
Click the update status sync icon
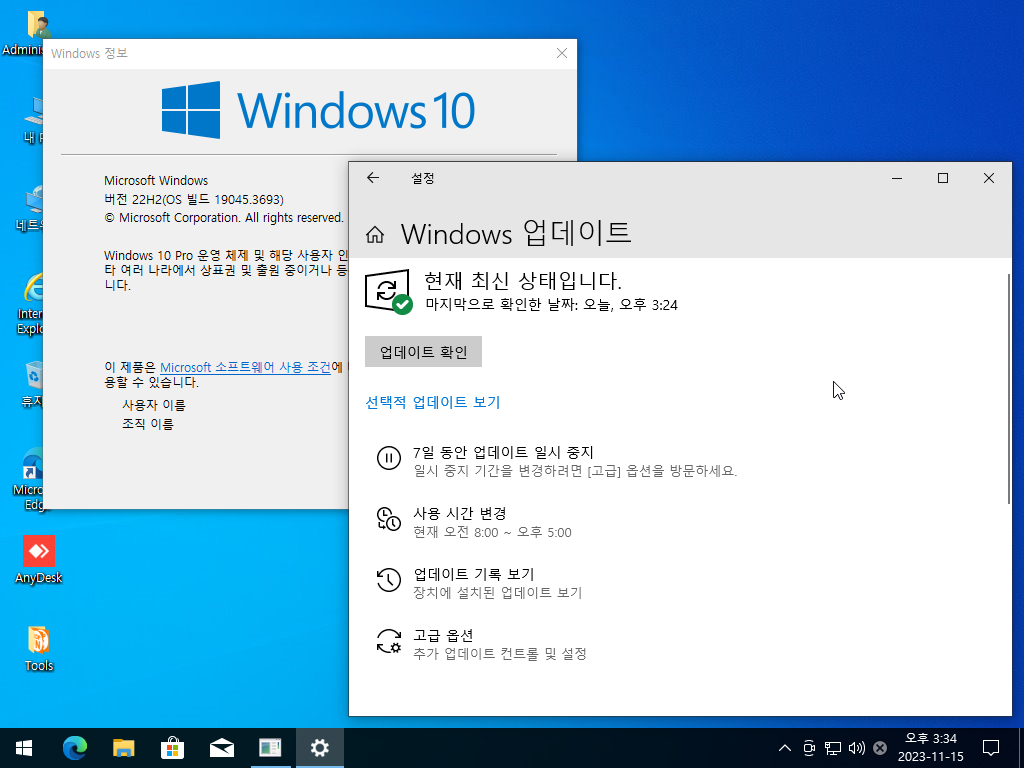[388, 291]
